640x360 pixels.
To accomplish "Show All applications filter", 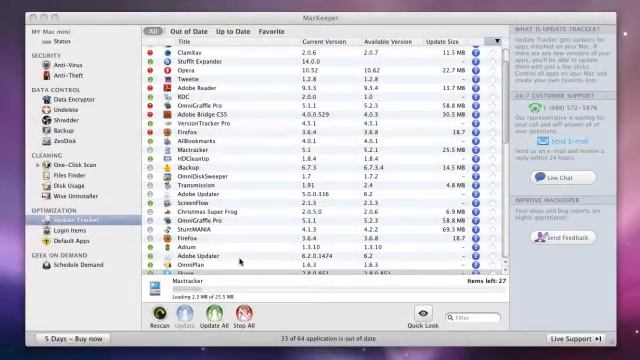I will click(x=153, y=31).
